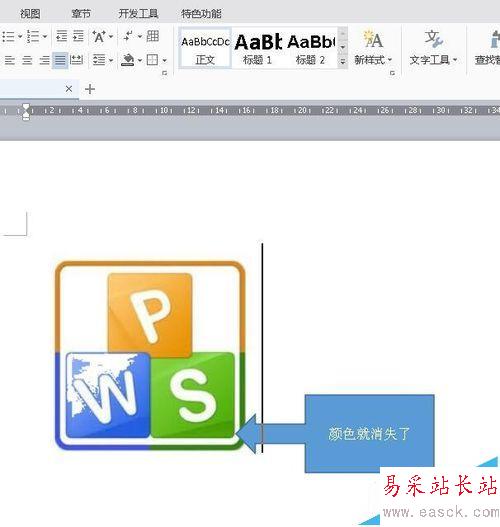The image size is (500, 527).
Task: Click the grid-shaped icon beside paragraph marks
Action: [153, 36]
